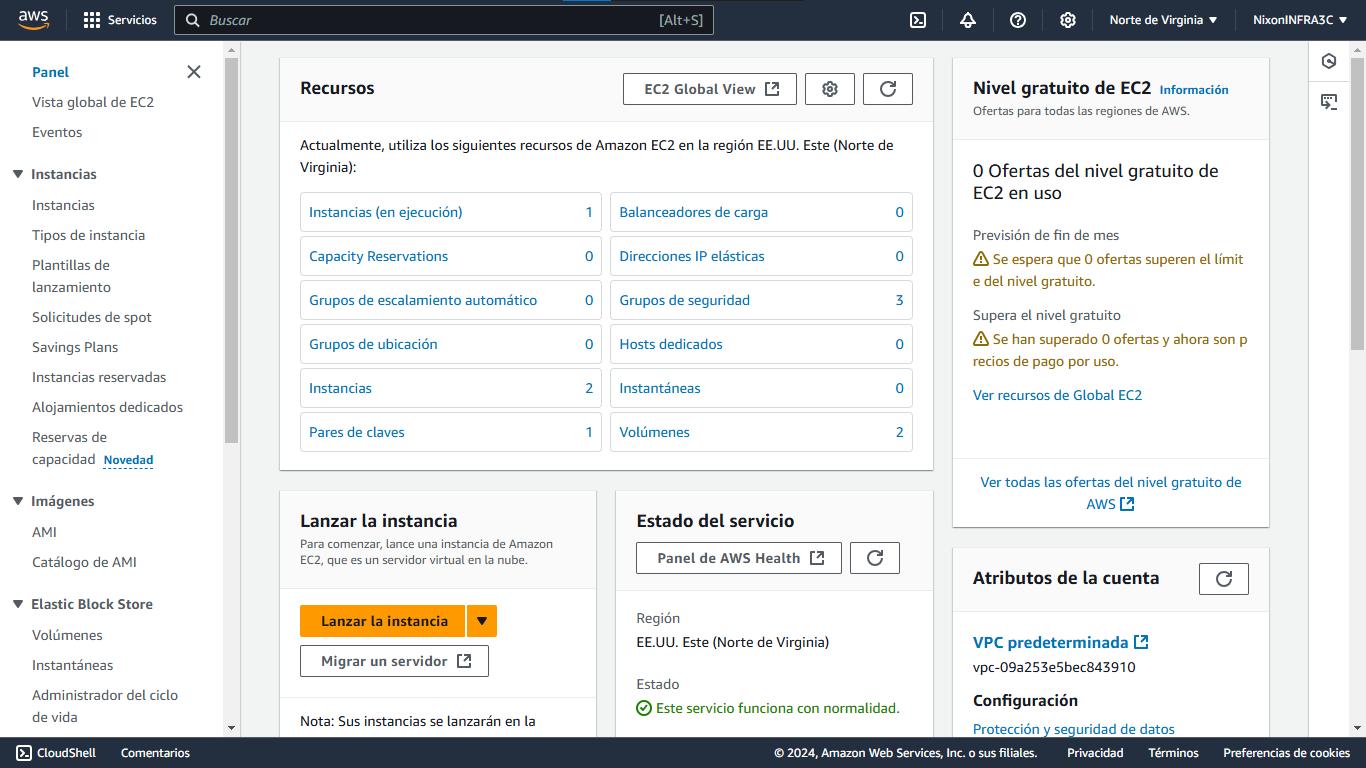1366x768 pixels.
Task: Refresh the Atributos de la cuenta panel
Action: [1224, 579]
